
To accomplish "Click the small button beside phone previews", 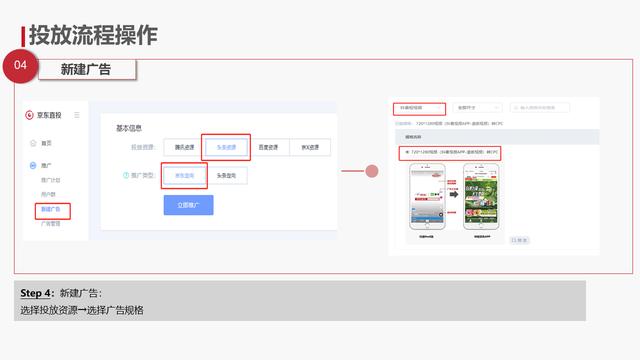I will click(520, 240).
